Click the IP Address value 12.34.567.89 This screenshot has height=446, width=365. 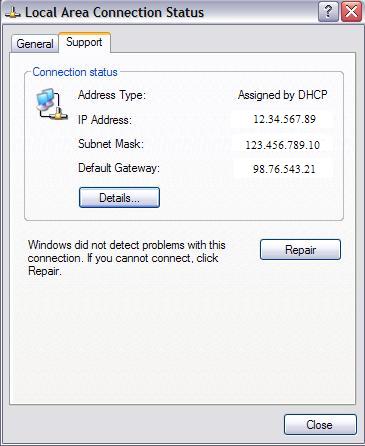(284, 119)
